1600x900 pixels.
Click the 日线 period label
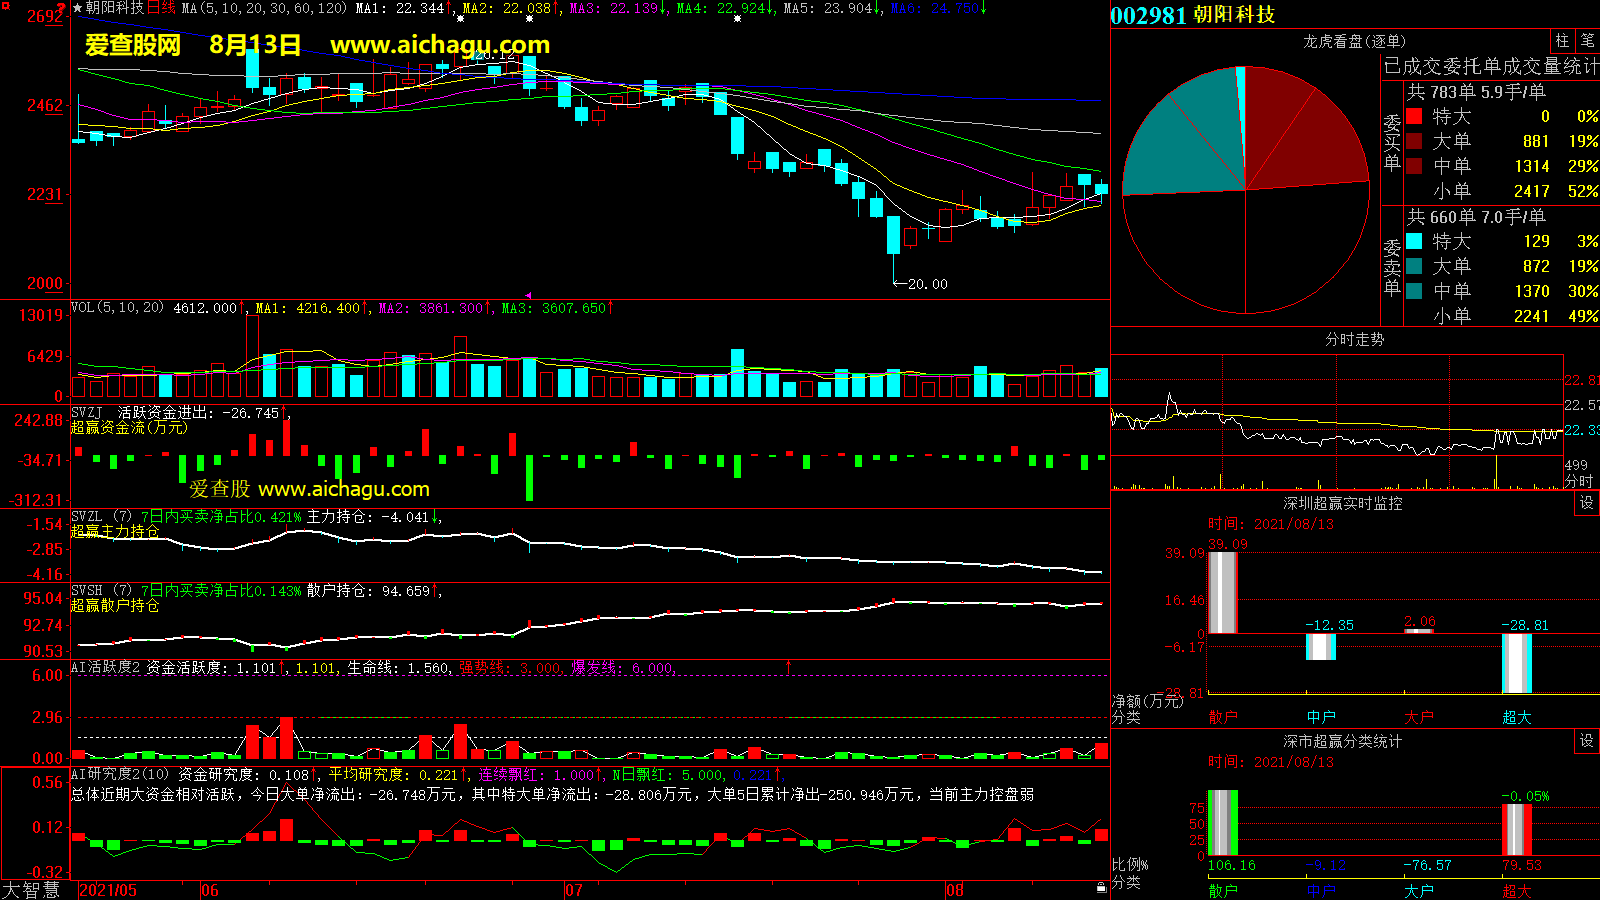pyautogui.click(x=162, y=8)
